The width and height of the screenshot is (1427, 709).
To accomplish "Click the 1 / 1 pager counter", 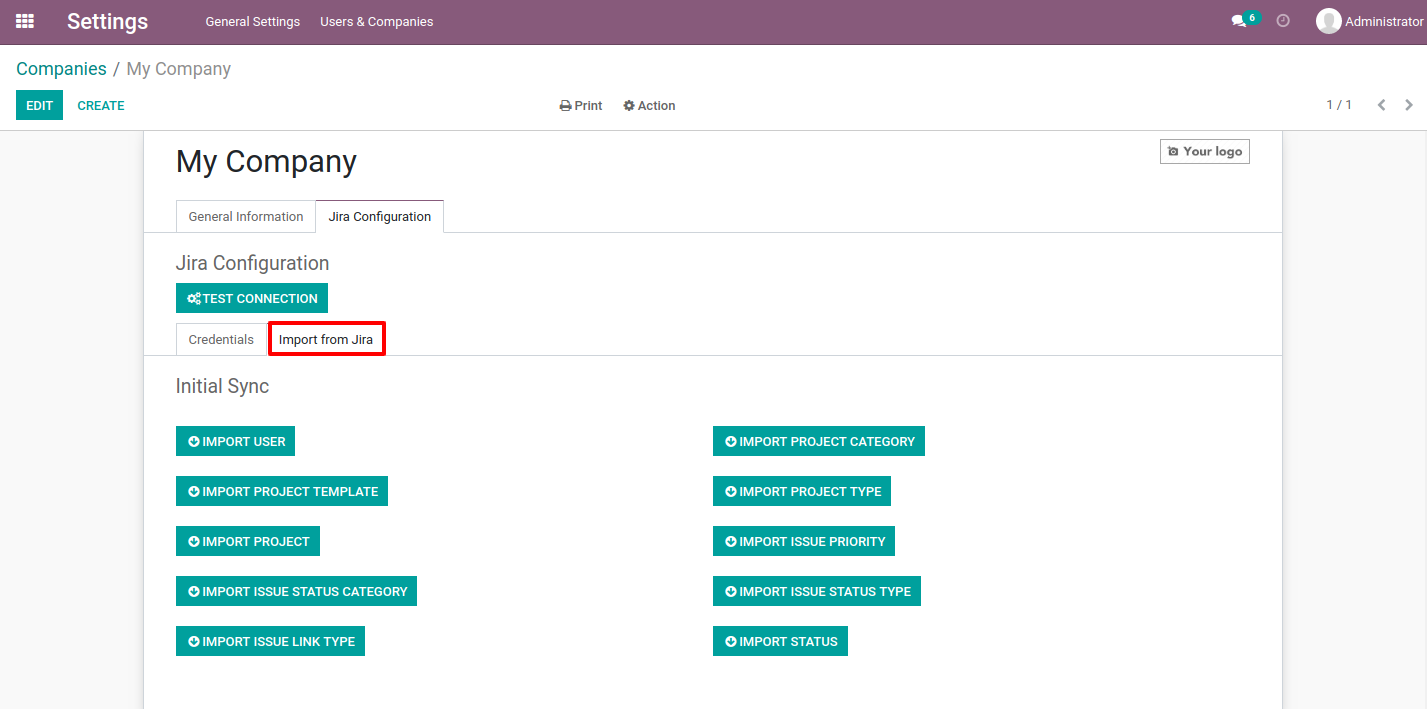I will click(1339, 105).
